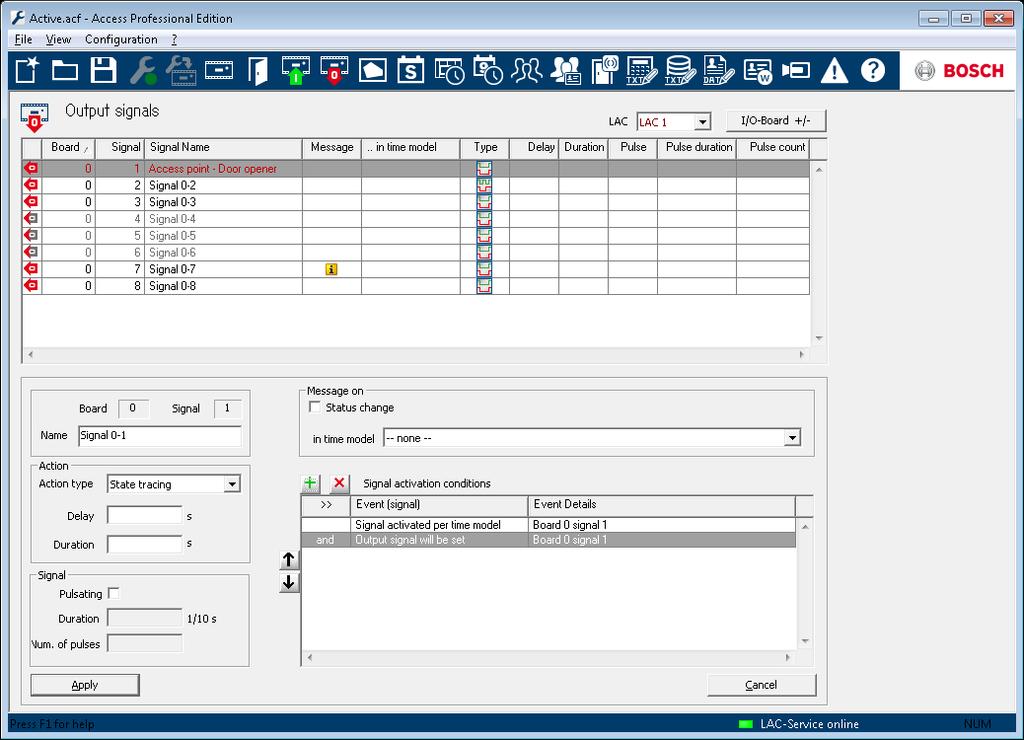Open the Configuration menu
Viewport: 1024px width, 740px height.
click(121, 39)
